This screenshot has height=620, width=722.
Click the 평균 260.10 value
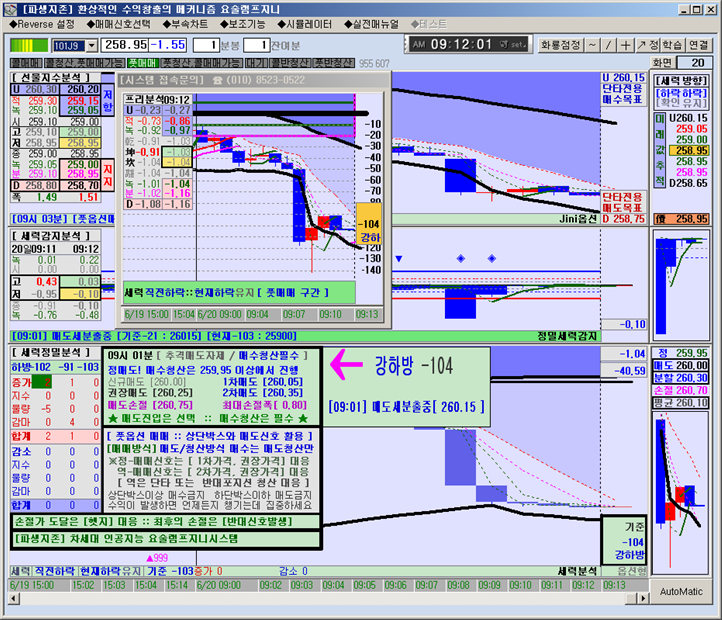click(x=681, y=403)
